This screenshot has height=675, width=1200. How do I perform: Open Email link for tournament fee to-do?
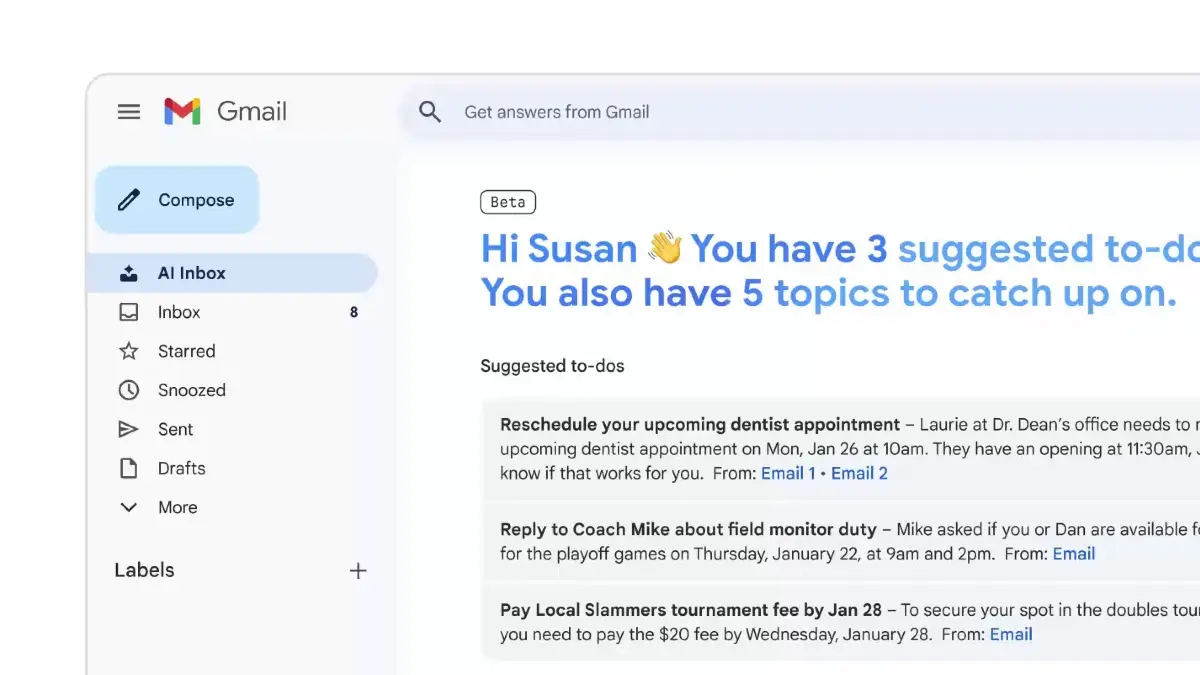click(x=1011, y=634)
